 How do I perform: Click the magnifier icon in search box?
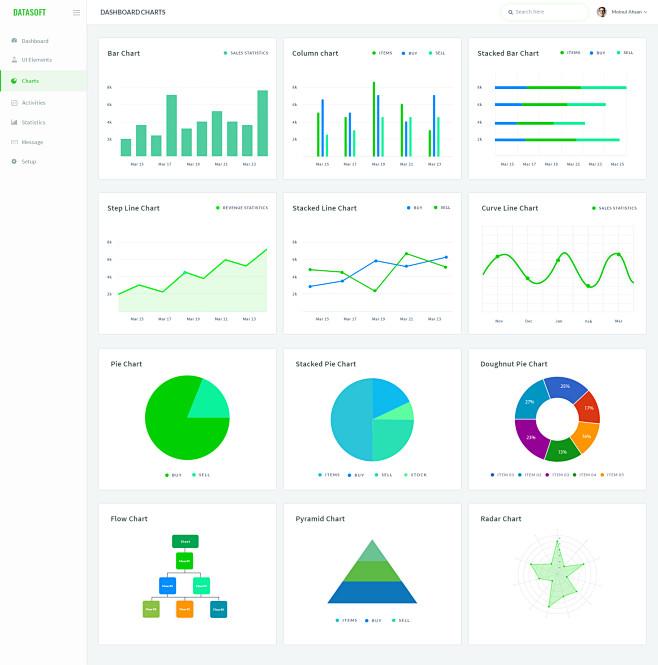pos(511,12)
